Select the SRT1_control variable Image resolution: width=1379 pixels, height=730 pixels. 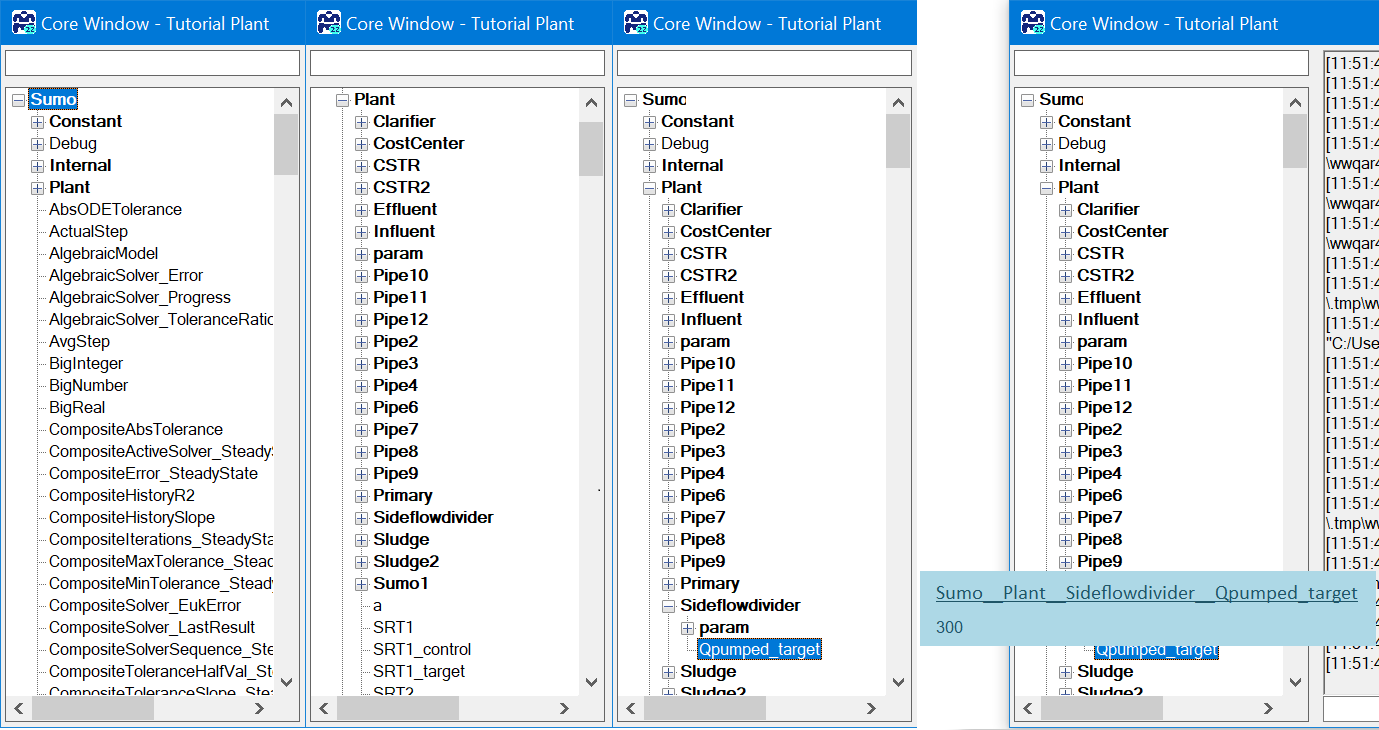click(421, 650)
